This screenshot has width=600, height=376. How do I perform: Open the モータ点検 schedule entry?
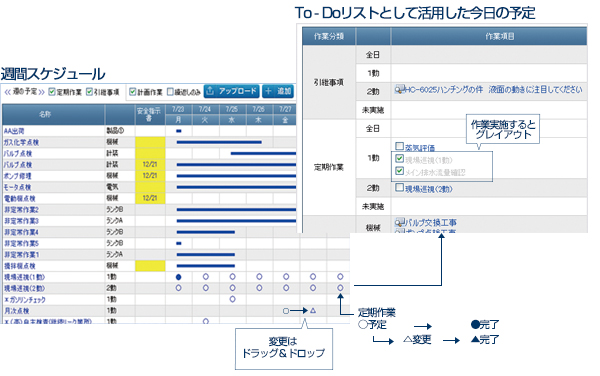pos(18,187)
